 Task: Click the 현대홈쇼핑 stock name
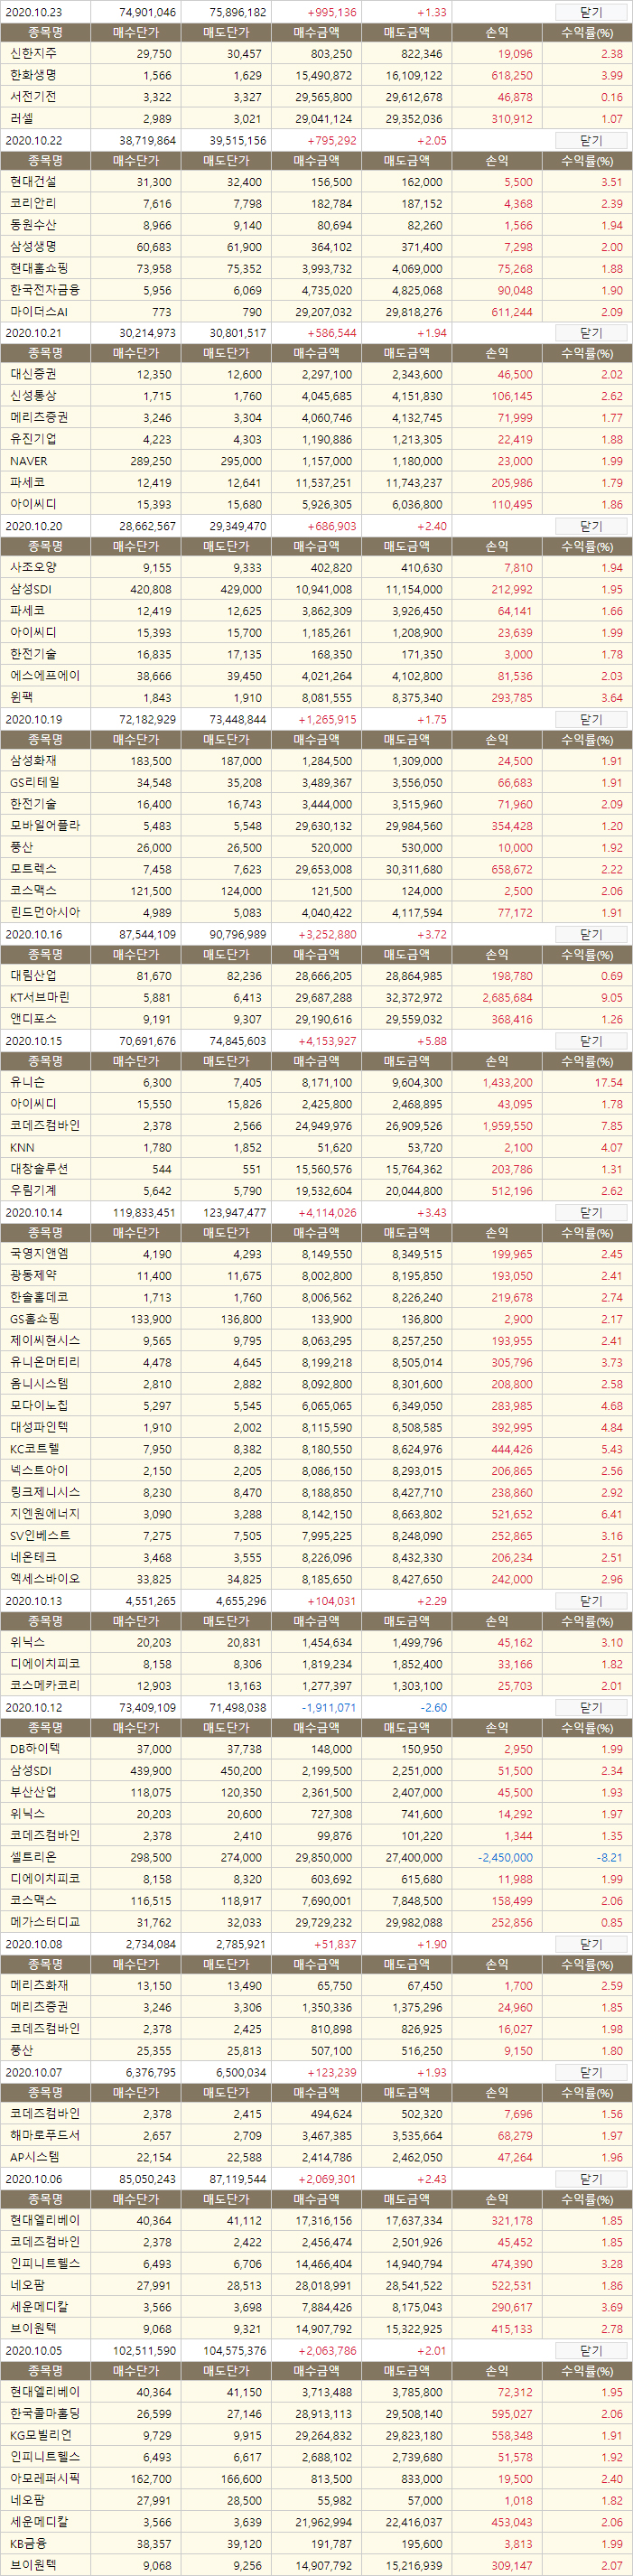[x=39, y=268]
